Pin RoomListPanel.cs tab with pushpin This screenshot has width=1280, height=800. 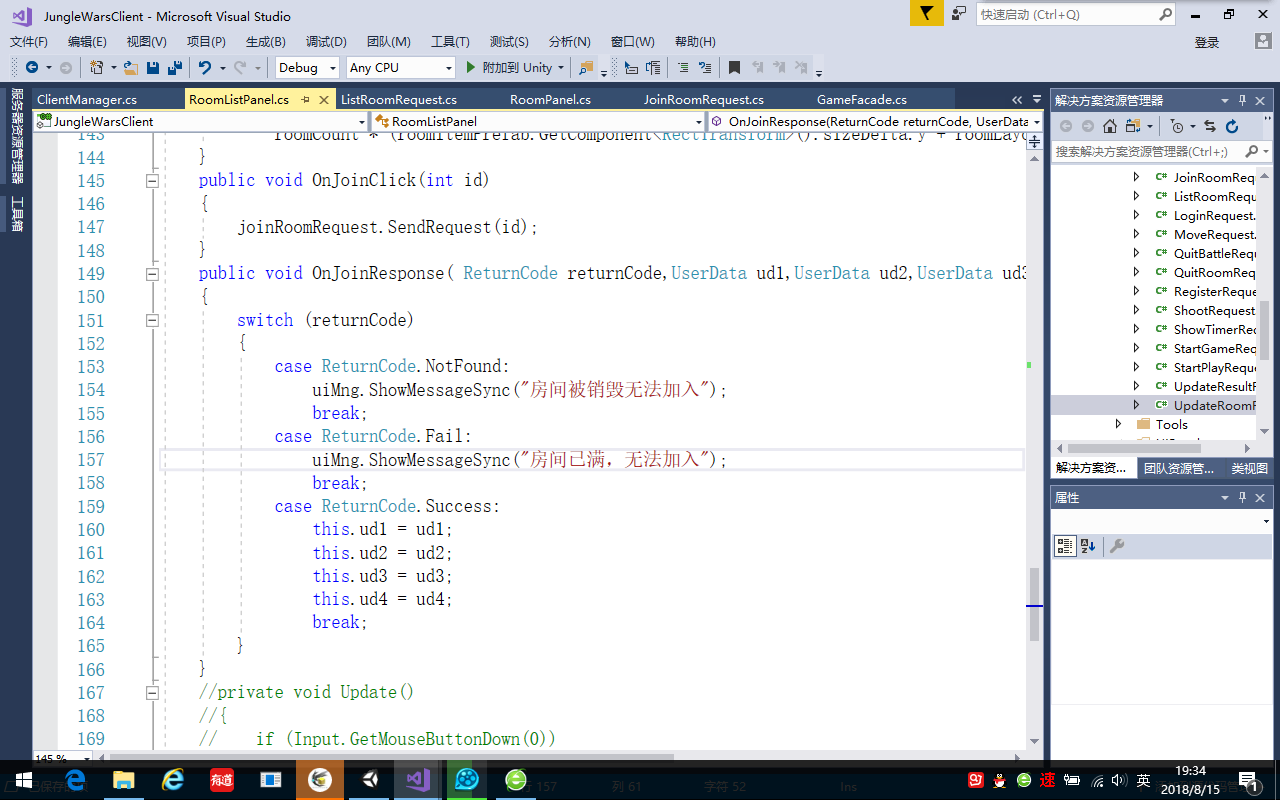305,100
